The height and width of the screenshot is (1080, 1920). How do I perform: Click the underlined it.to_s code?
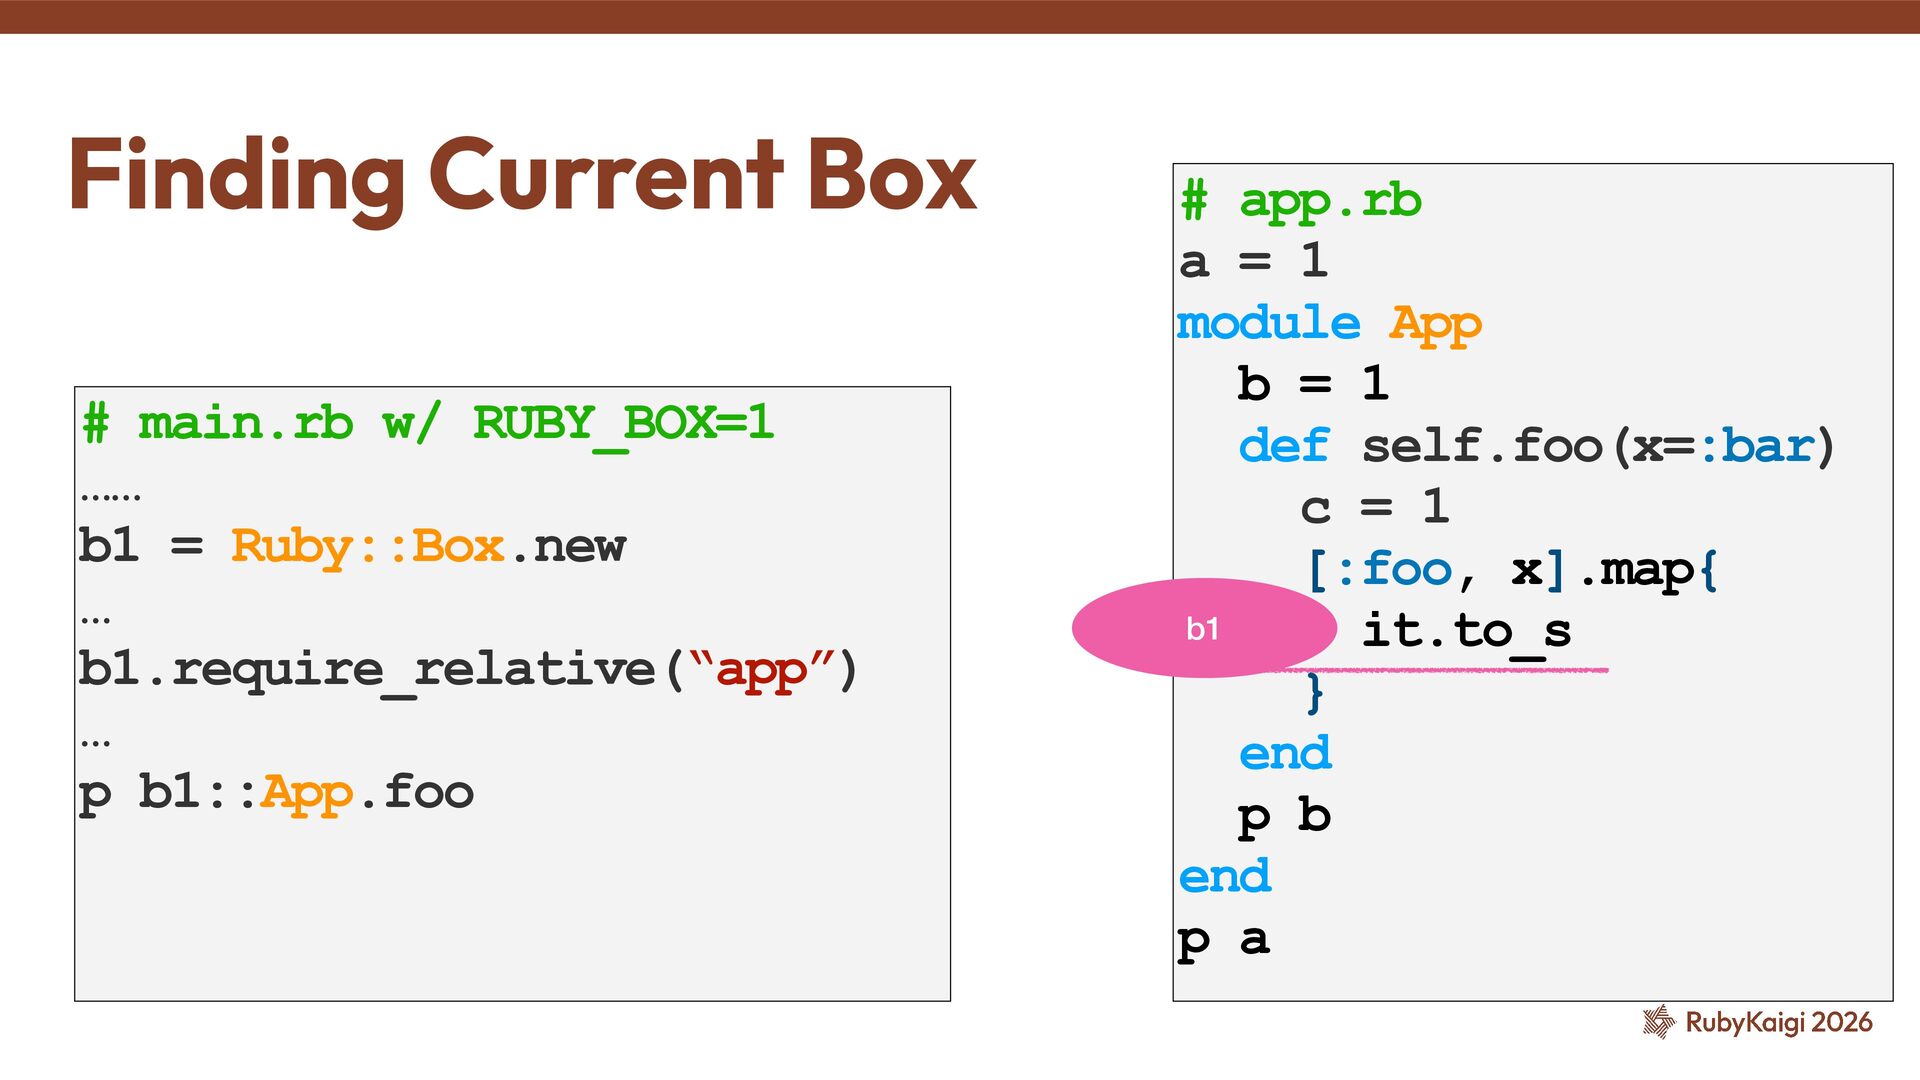pos(1466,631)
